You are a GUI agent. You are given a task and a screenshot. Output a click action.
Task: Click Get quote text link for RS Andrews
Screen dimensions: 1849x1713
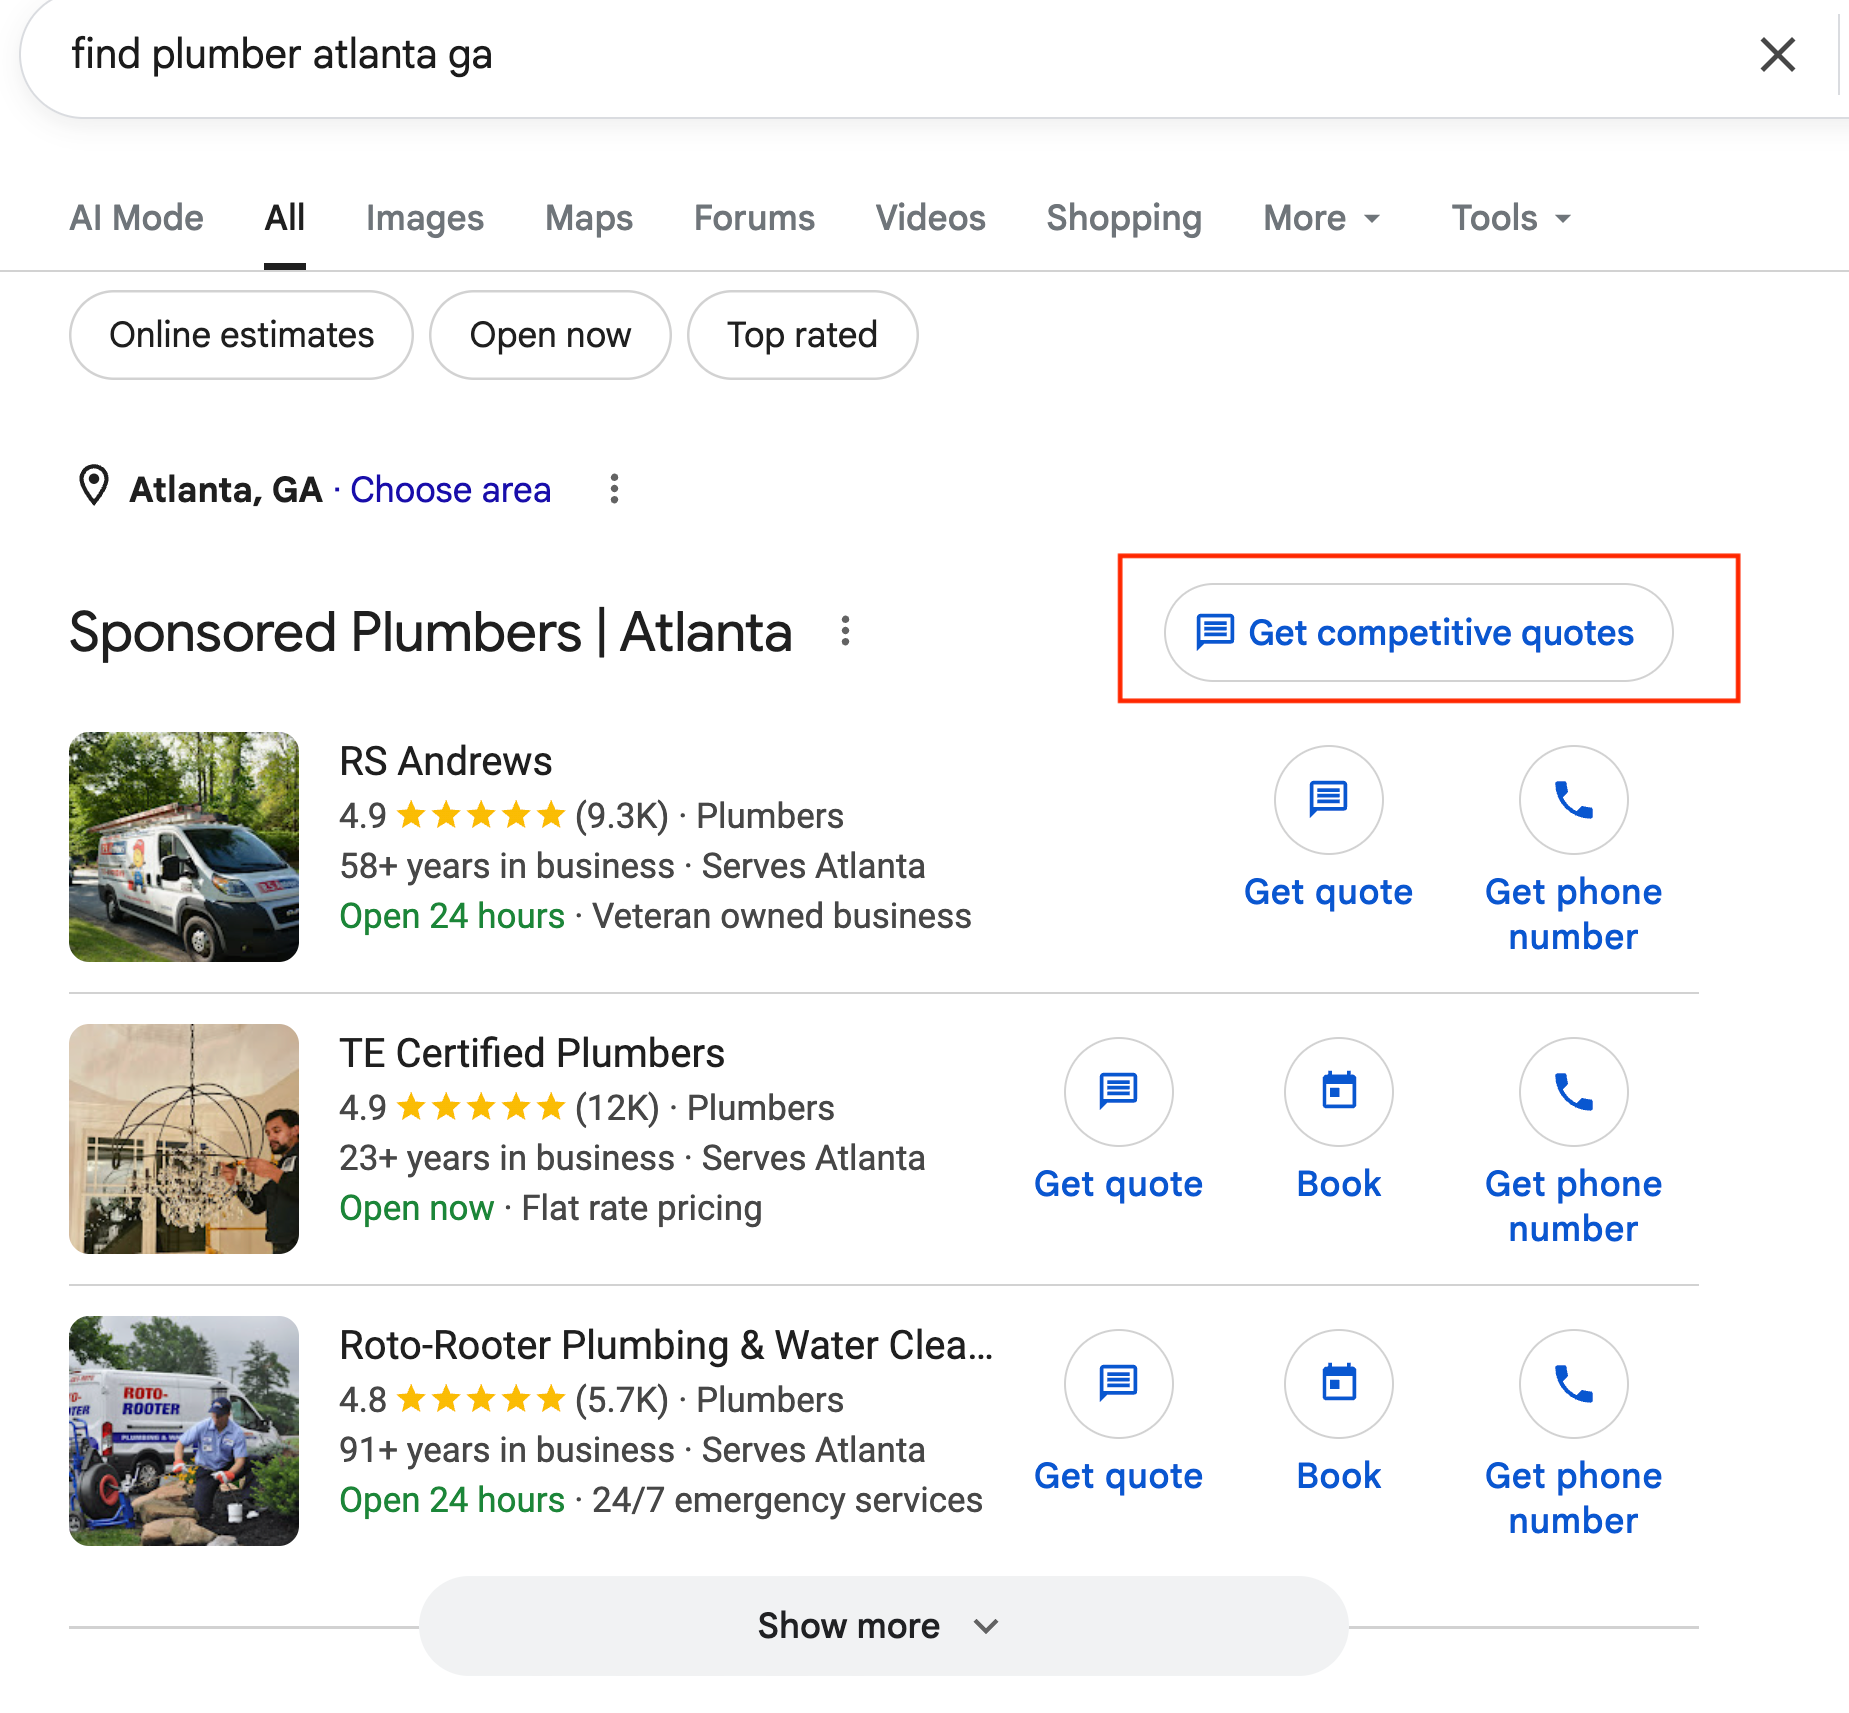(x=1328, y=892)
